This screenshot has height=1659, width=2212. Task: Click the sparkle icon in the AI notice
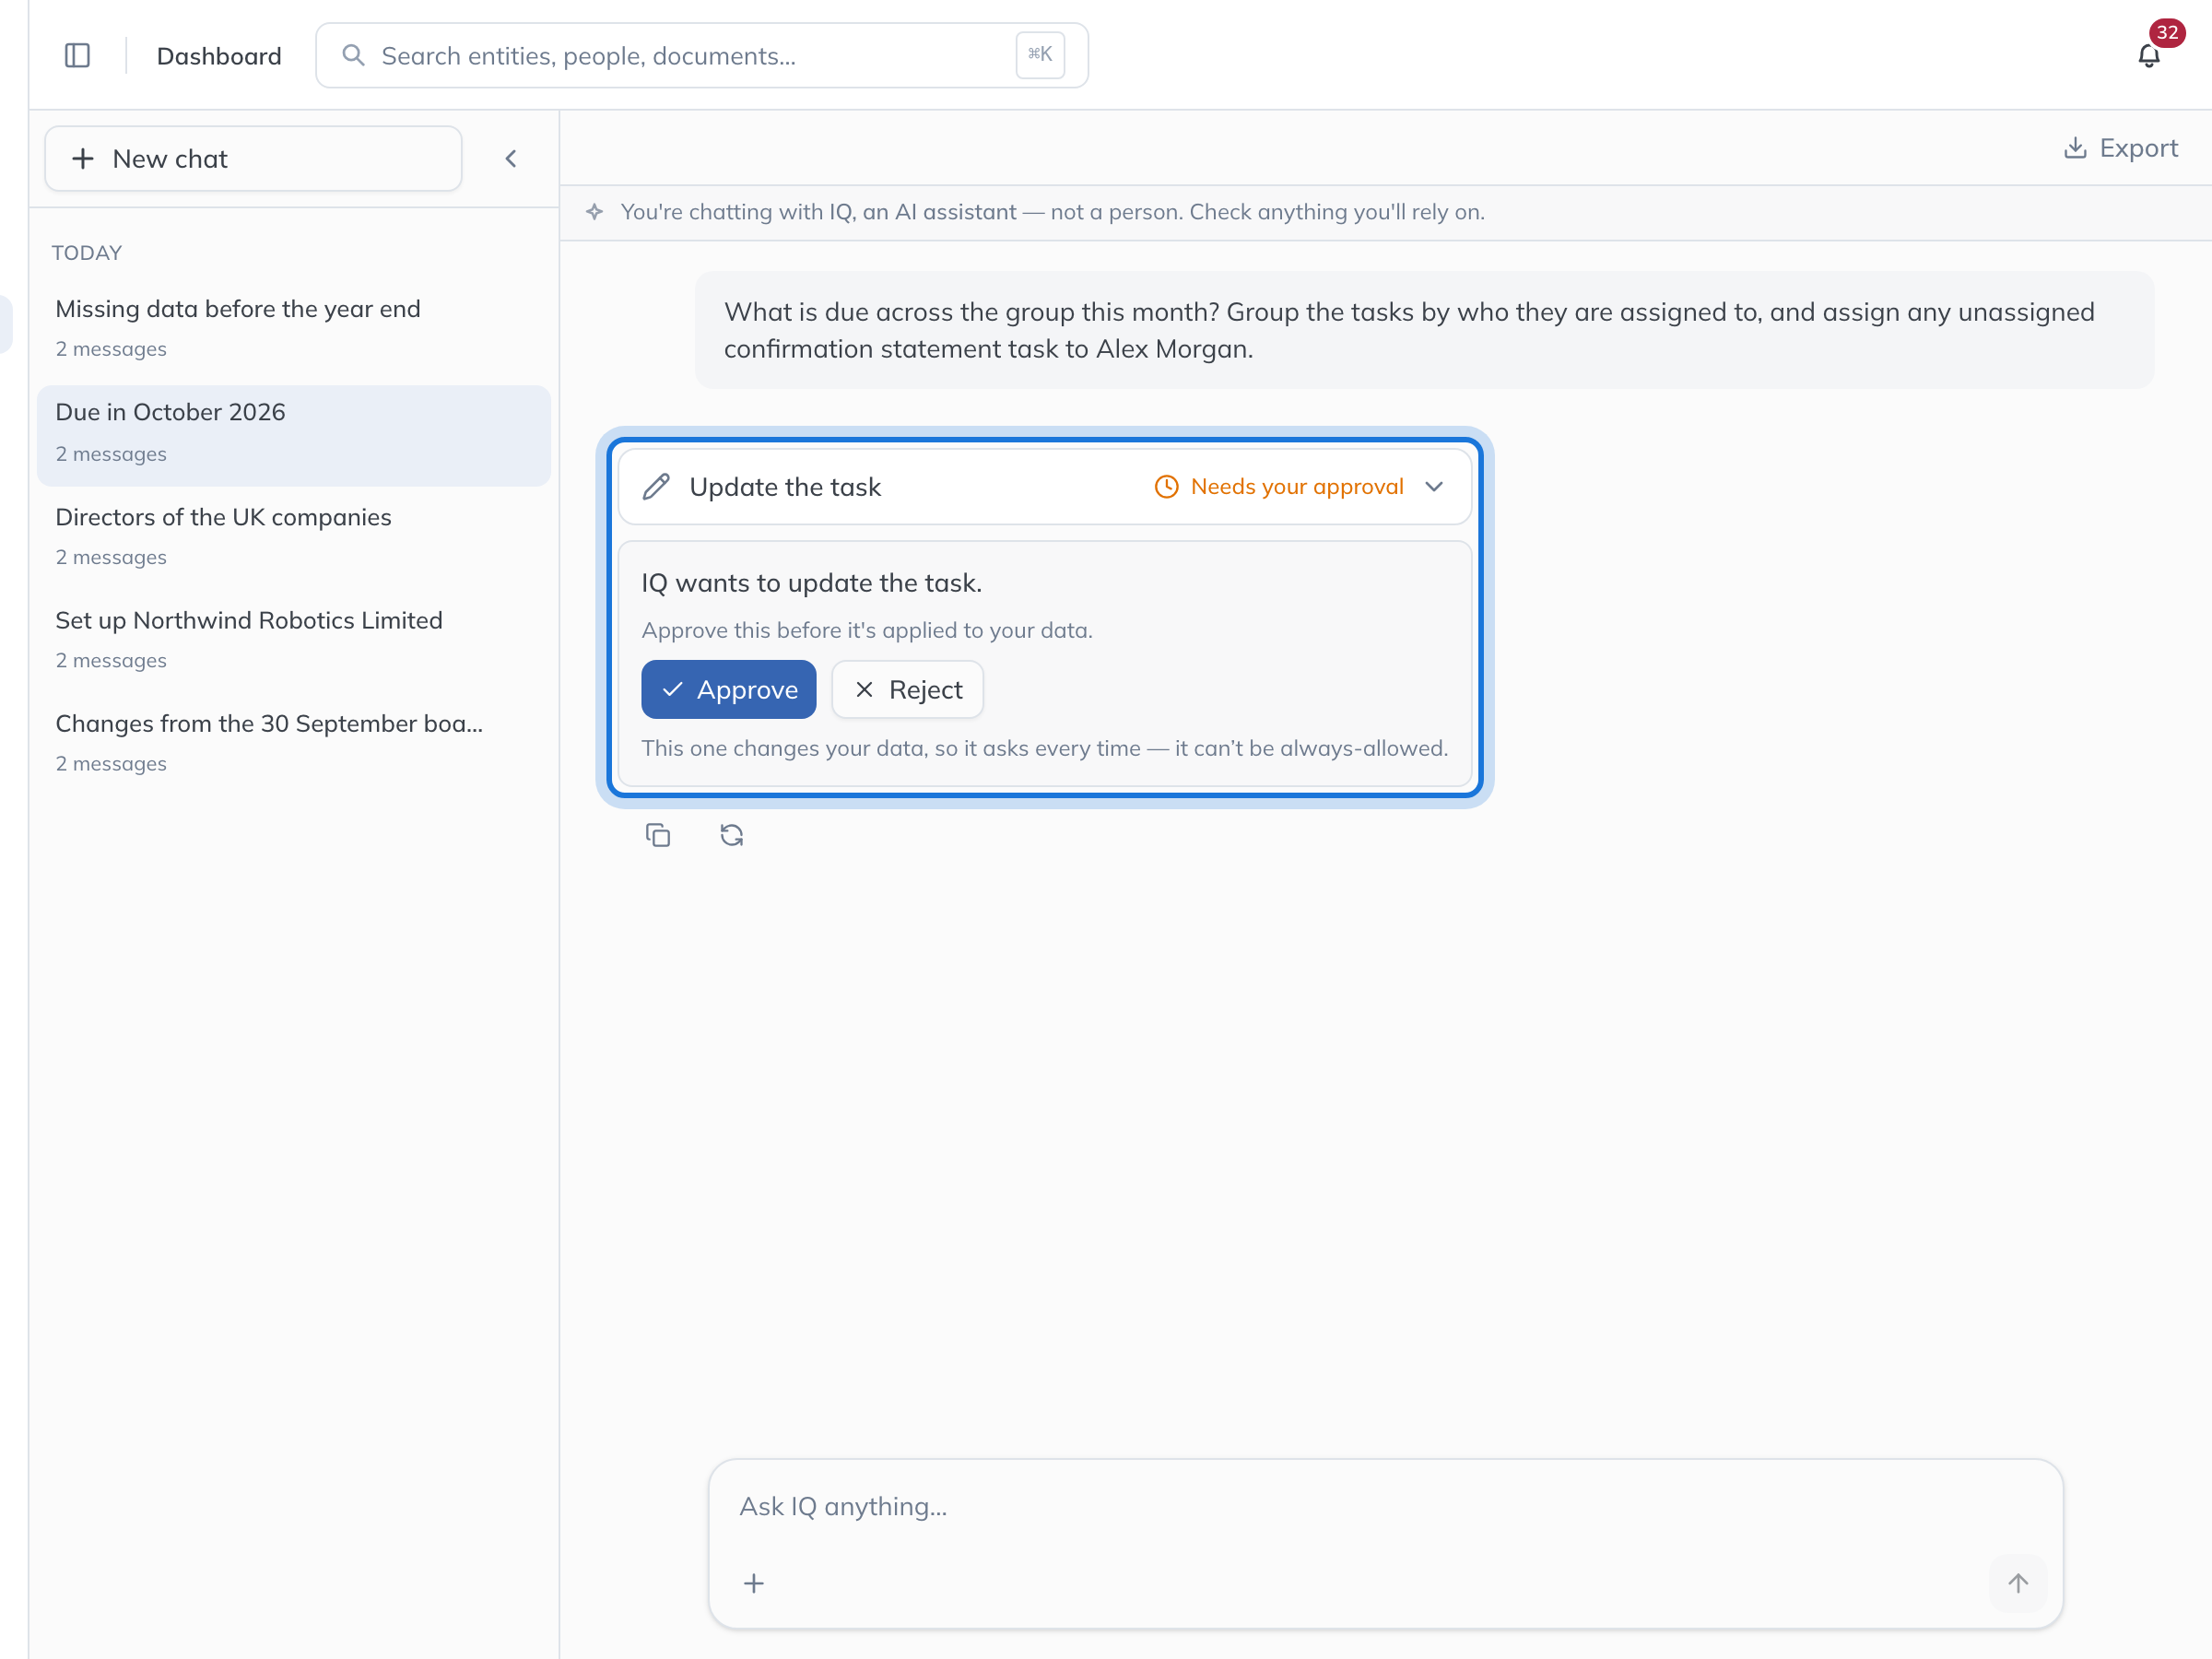pyautogui.click(x=595, y=212)
